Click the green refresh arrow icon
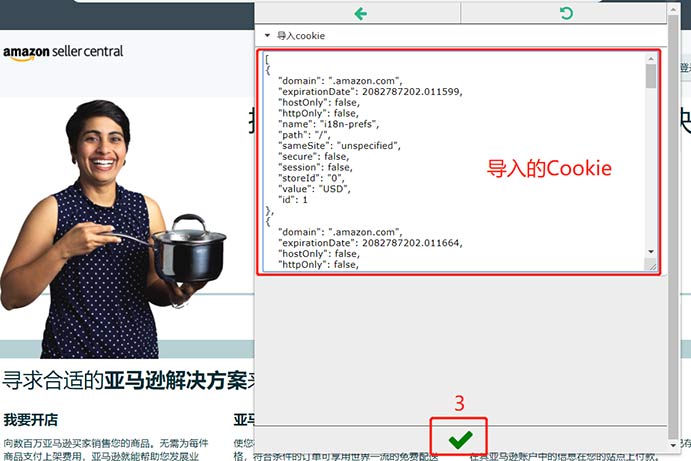 point(566,13)
